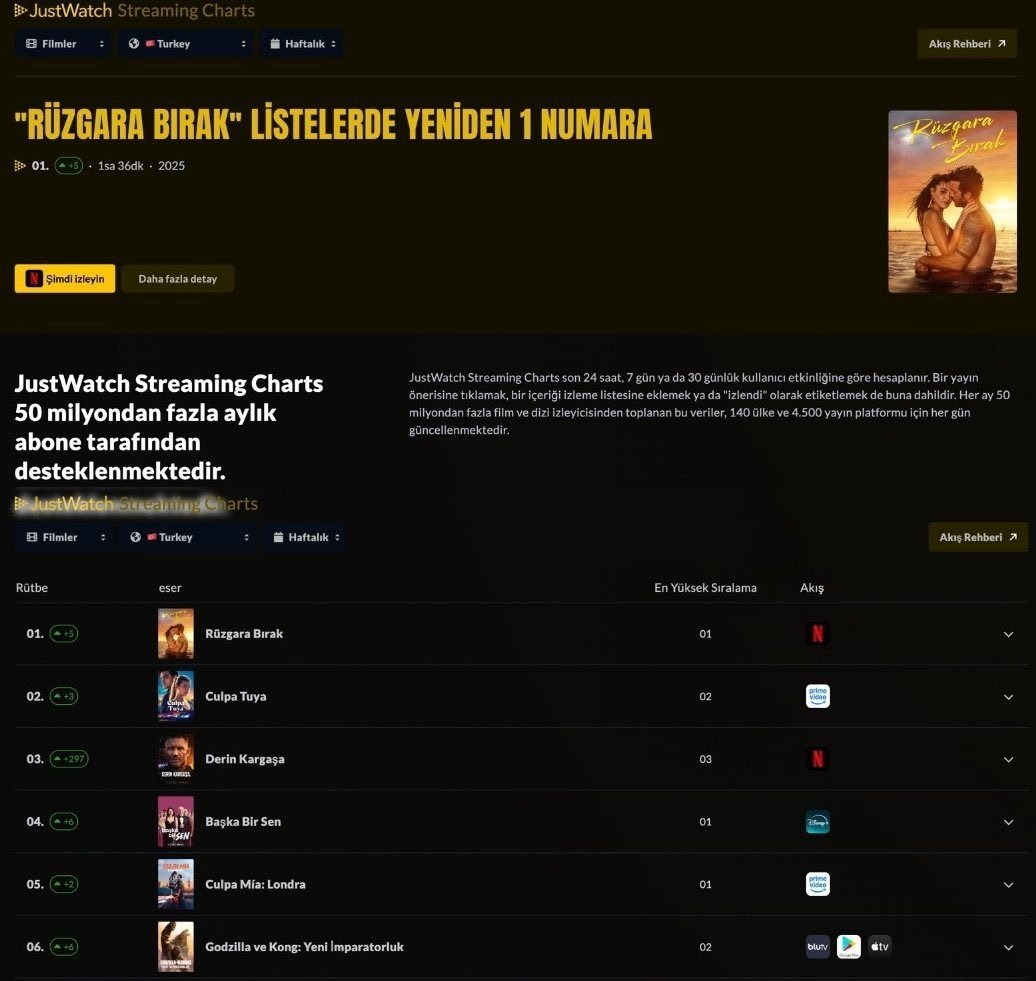Viewport: 1036px width, 981px height.
Task: Click Prime Video icon for Culpa Tuya
Action: [817, 696]
